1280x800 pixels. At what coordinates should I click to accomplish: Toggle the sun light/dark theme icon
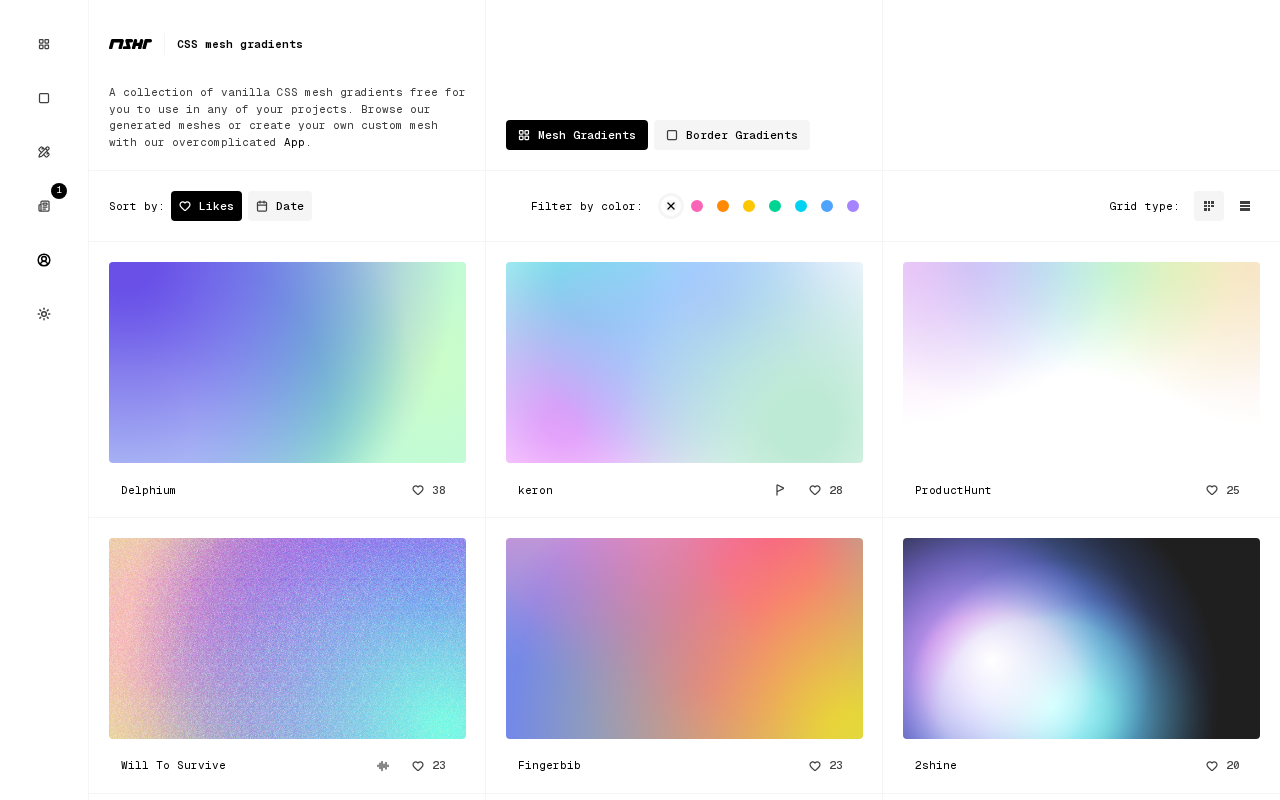pos(44,314)
